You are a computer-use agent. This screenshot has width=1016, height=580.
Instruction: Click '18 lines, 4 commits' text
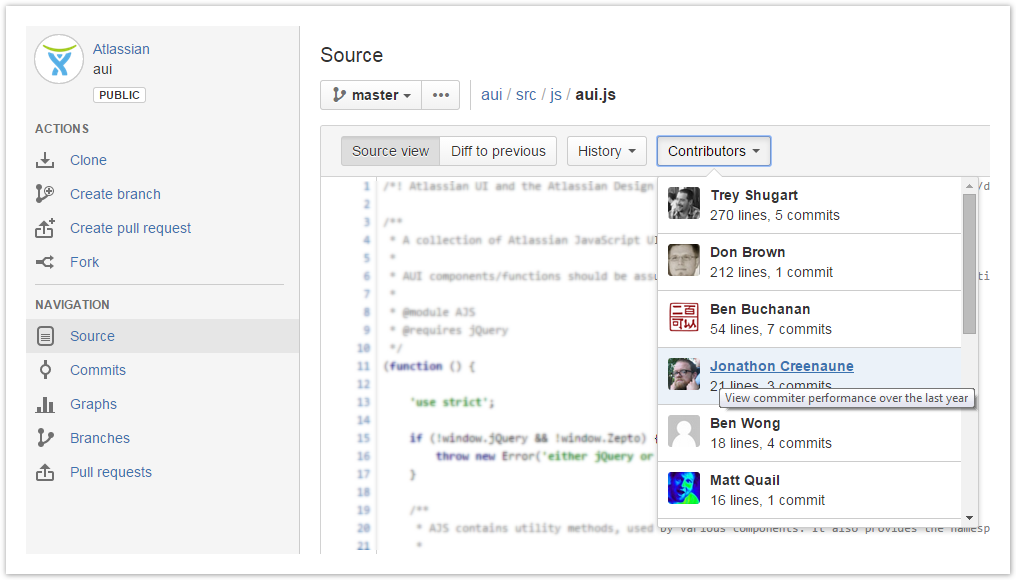[x=770, y=443]
